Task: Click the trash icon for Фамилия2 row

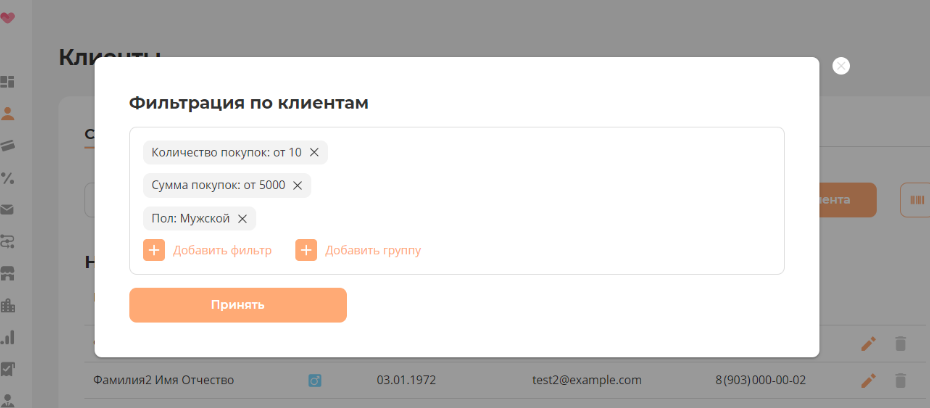Action: [x=900, y=380]
